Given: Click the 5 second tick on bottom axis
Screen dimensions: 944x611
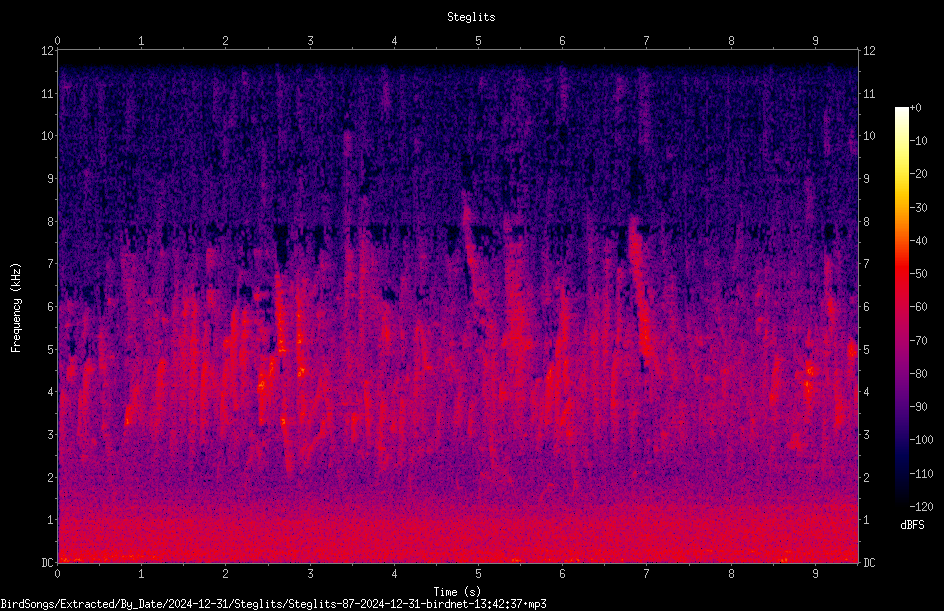Looking at the screenshot, I should (x=479, y=574).
